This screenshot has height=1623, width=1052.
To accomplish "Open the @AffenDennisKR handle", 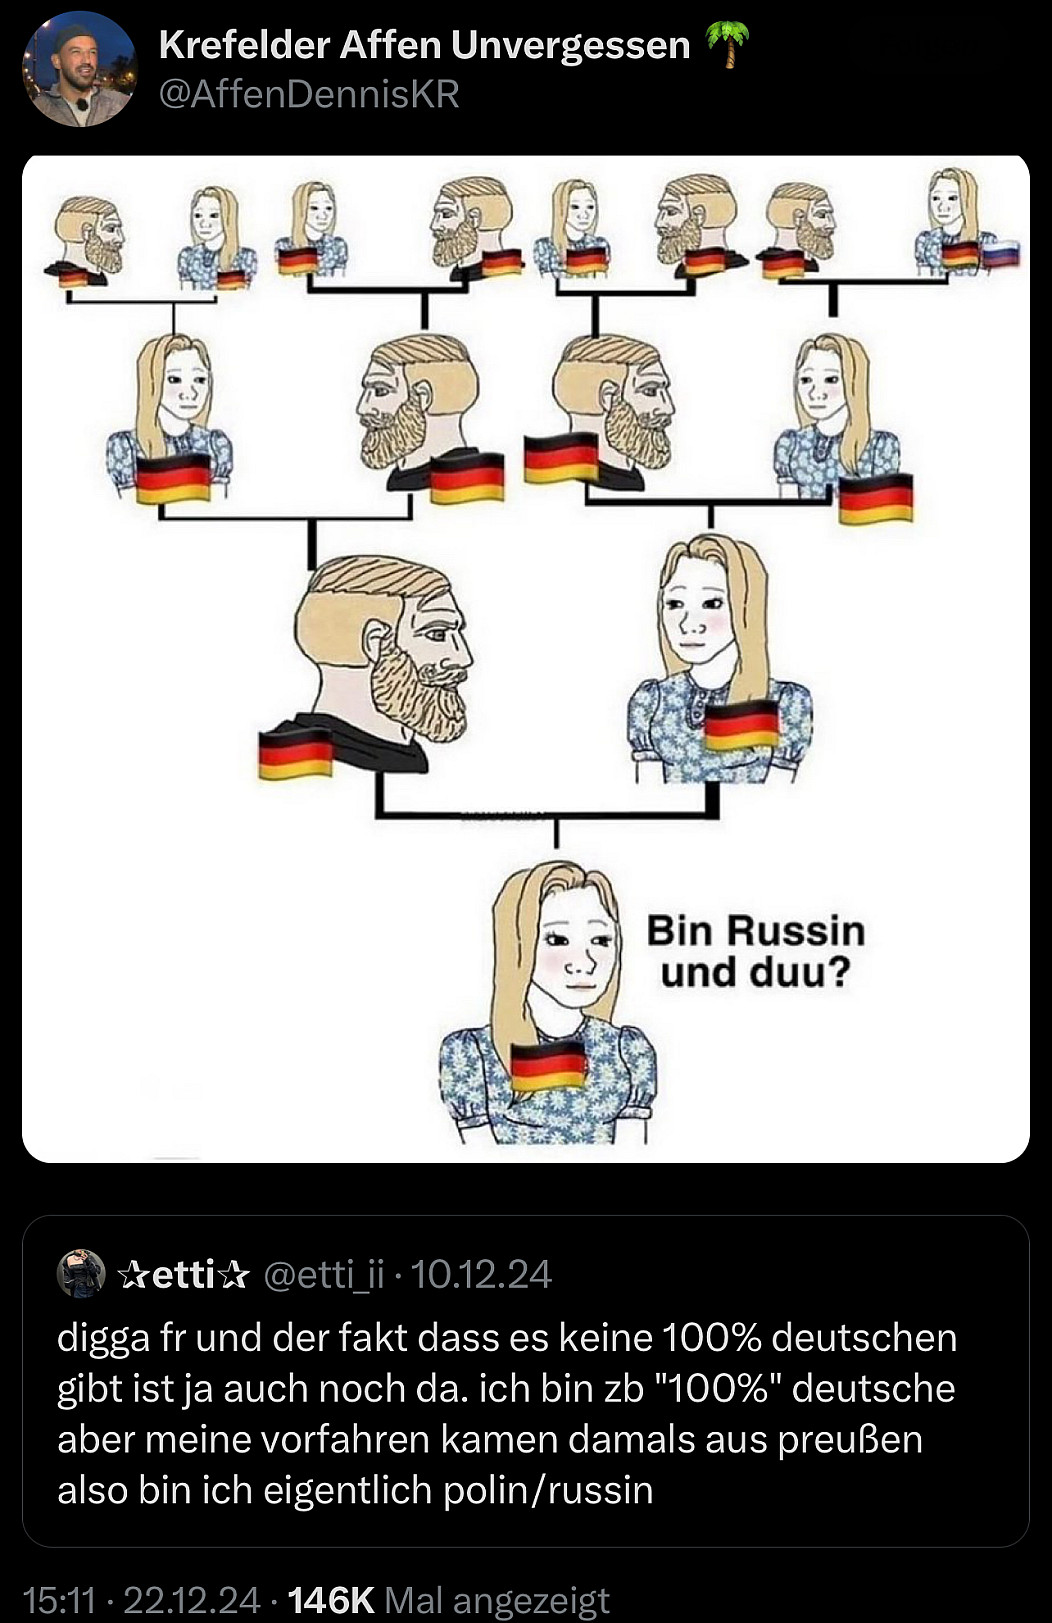I will click(x=309, y=94).
